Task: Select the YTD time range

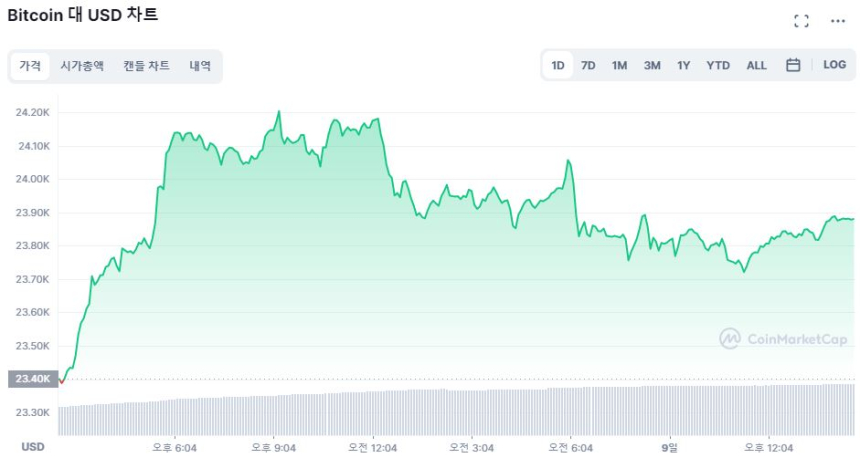Action: pos(718,66)
